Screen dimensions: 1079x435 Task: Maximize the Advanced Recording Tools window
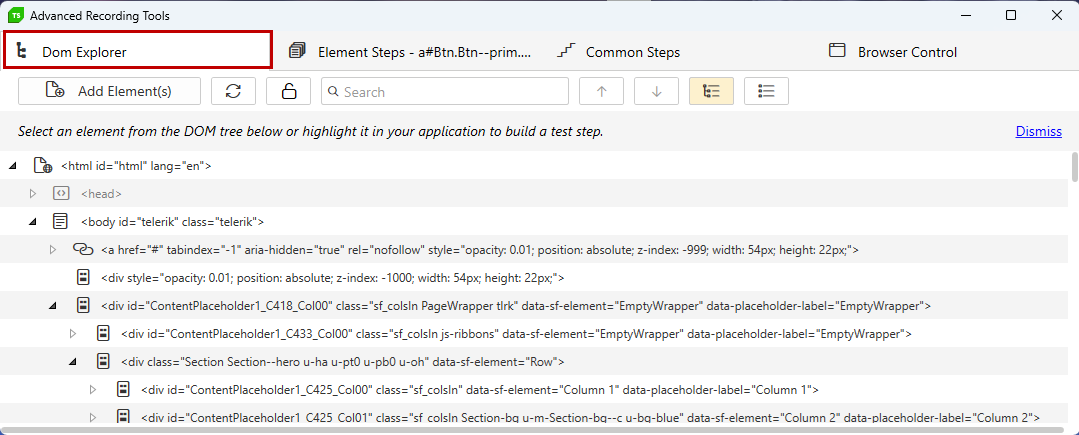coord(1011,15)
